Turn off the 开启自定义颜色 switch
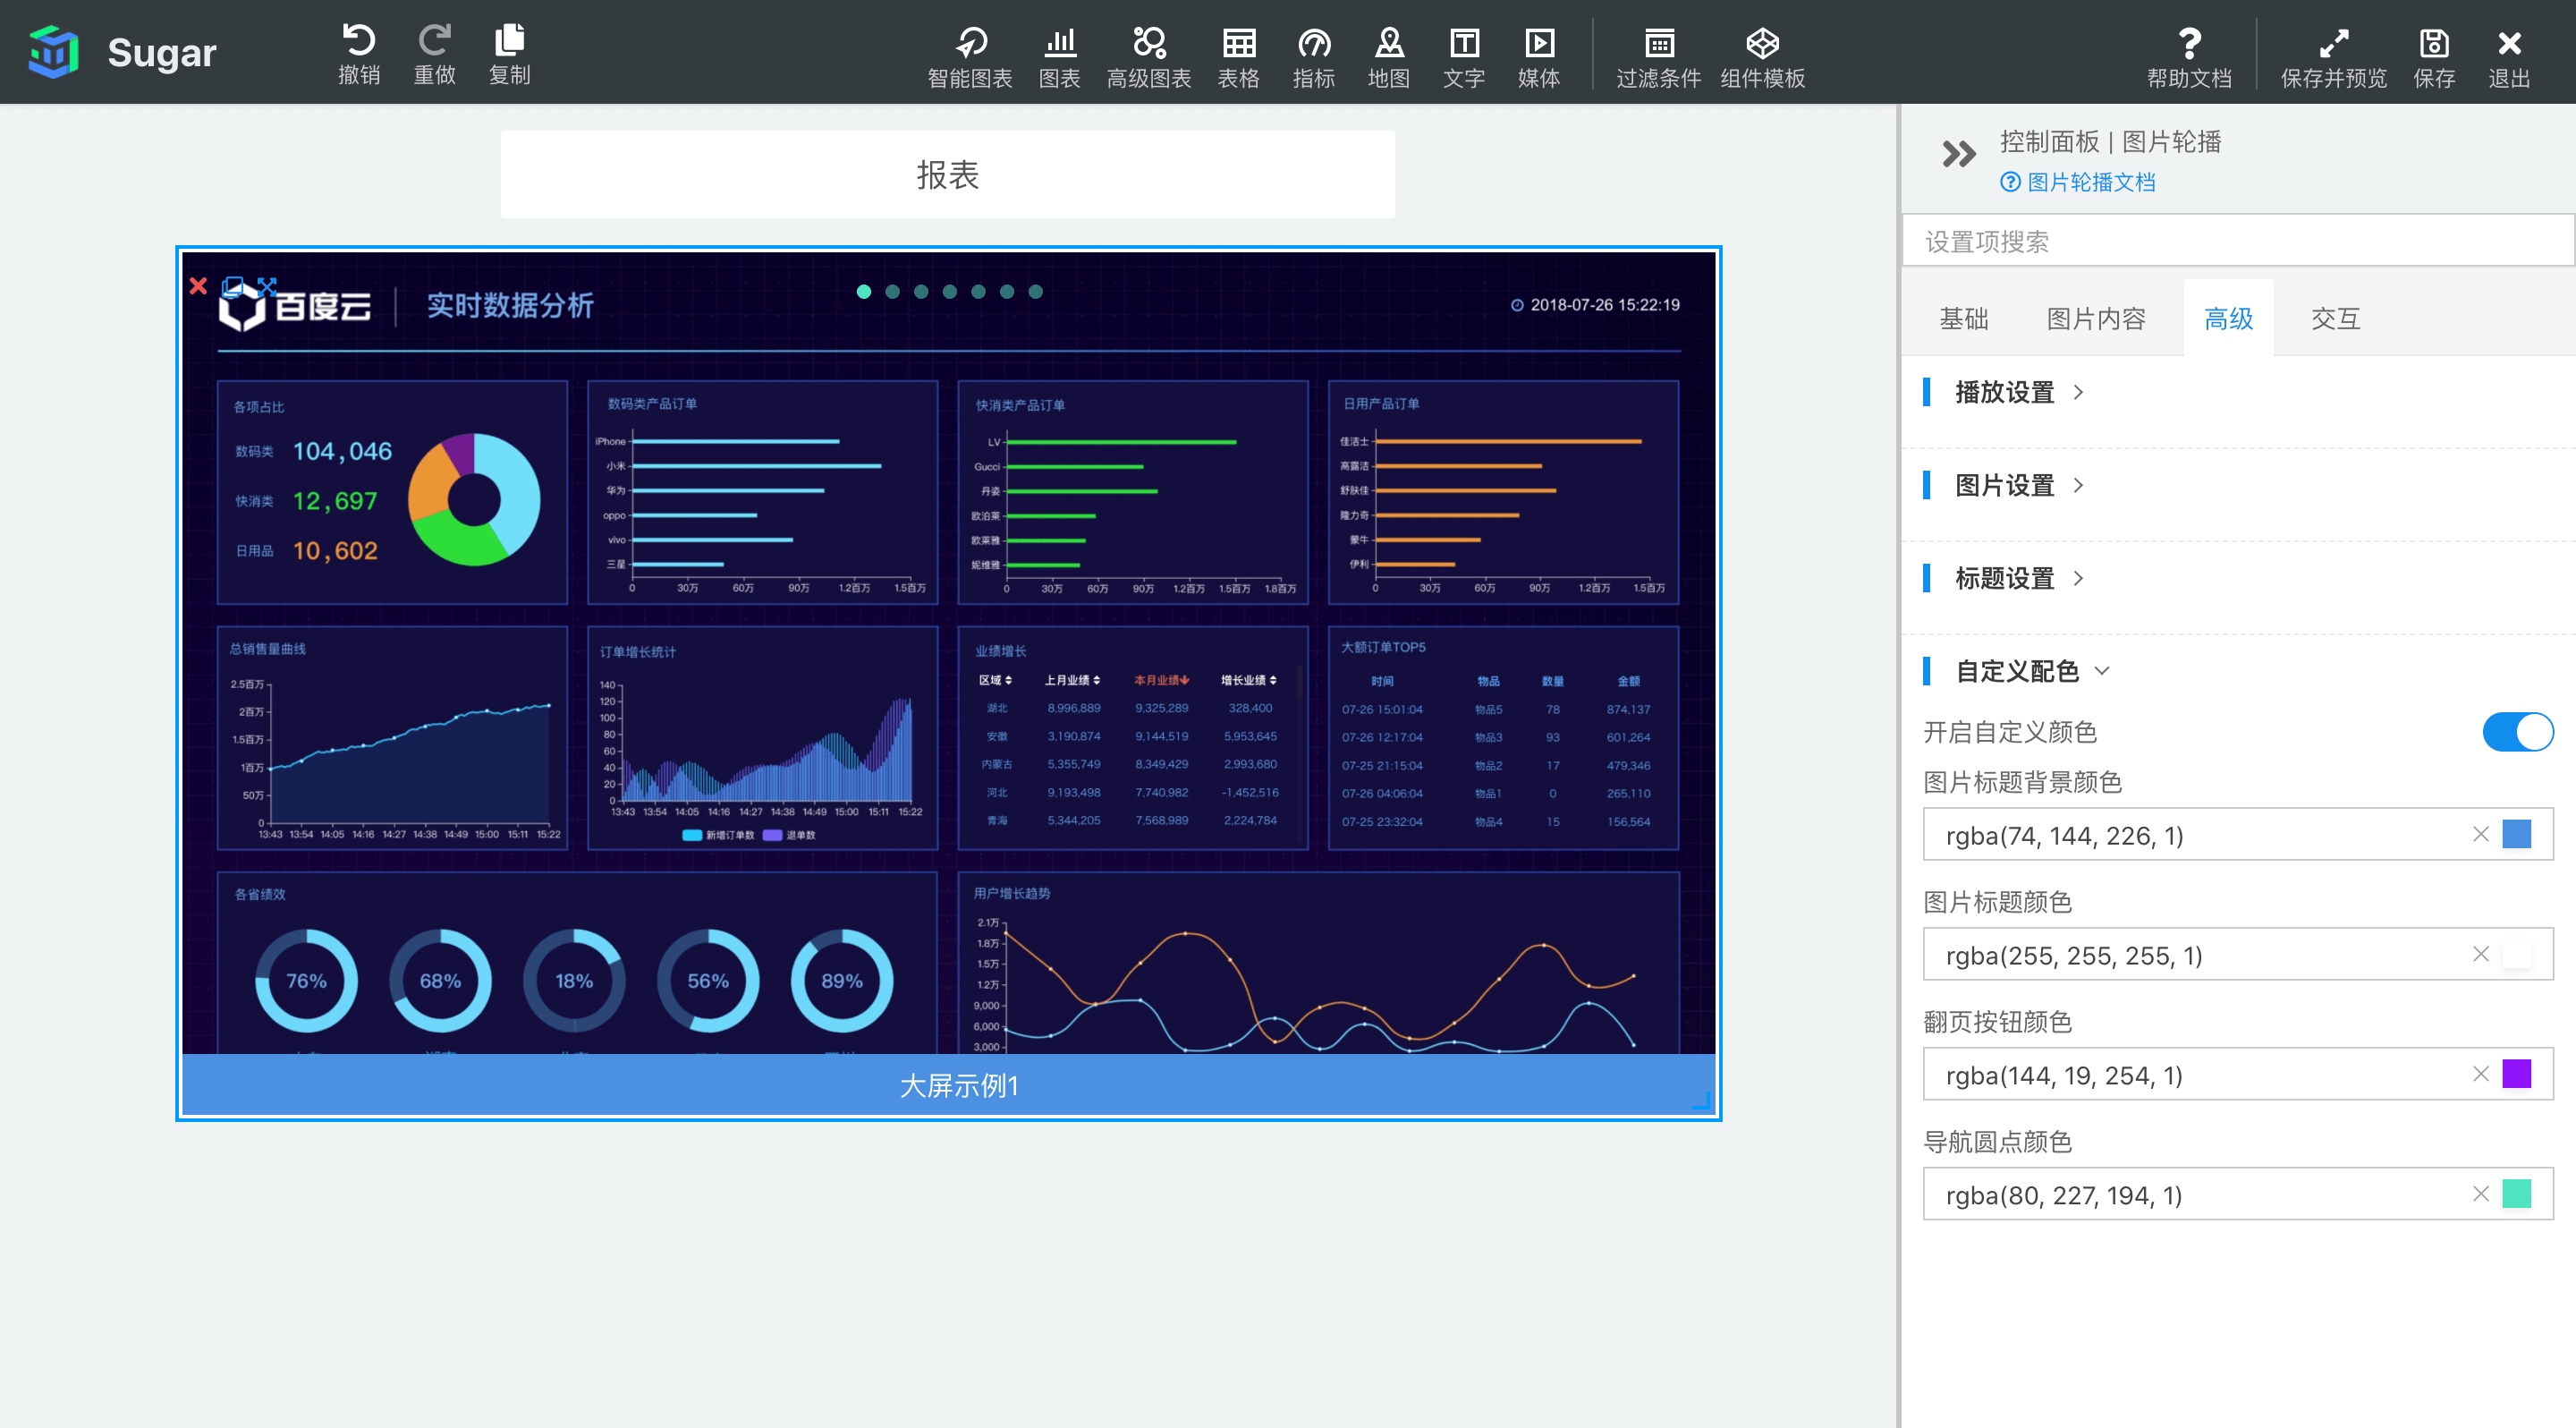 [2517, 732]
